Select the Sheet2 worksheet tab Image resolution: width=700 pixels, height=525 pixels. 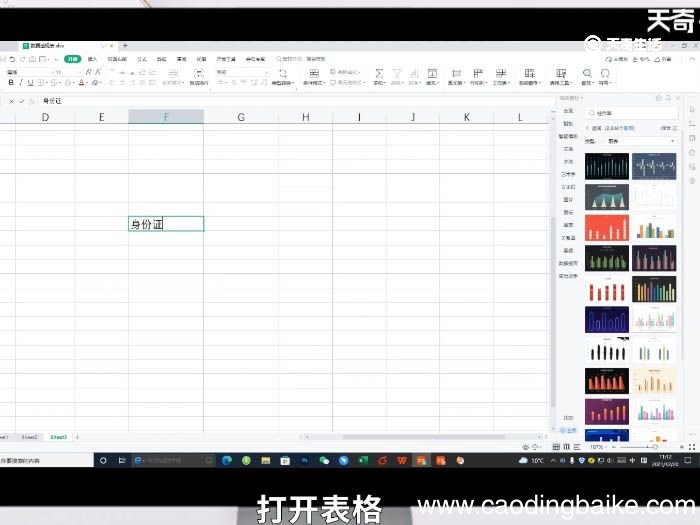pyautogui.click(x=29, y=437)
